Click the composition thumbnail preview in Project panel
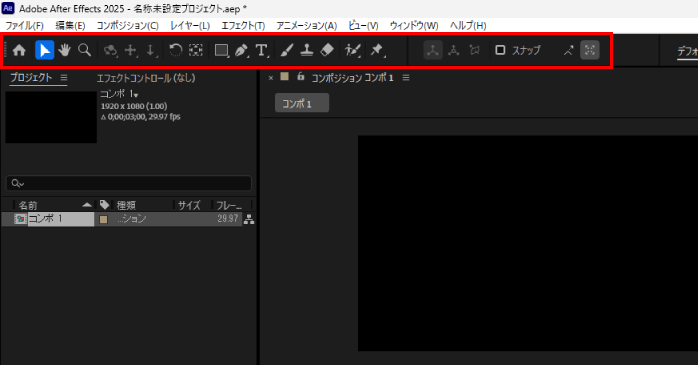The height and width of the screenshot is (365, 698). tap(51, 118)
